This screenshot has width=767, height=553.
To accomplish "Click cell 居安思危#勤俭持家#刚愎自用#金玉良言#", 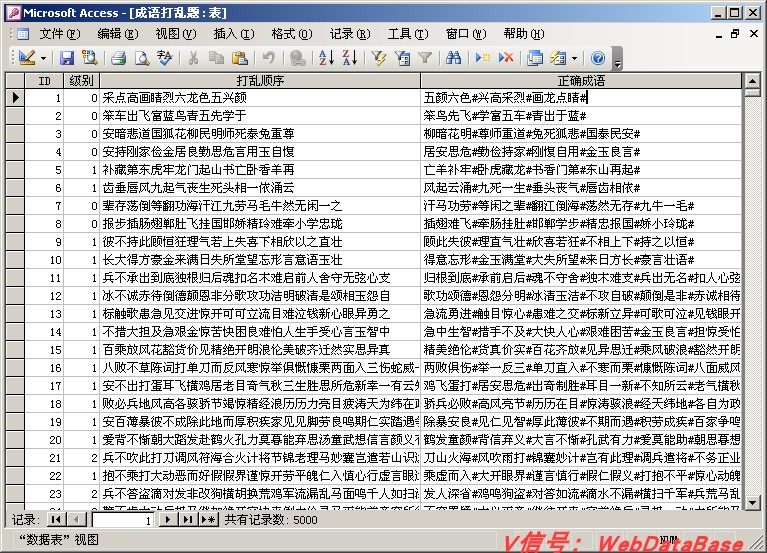I will click(581, 152).
